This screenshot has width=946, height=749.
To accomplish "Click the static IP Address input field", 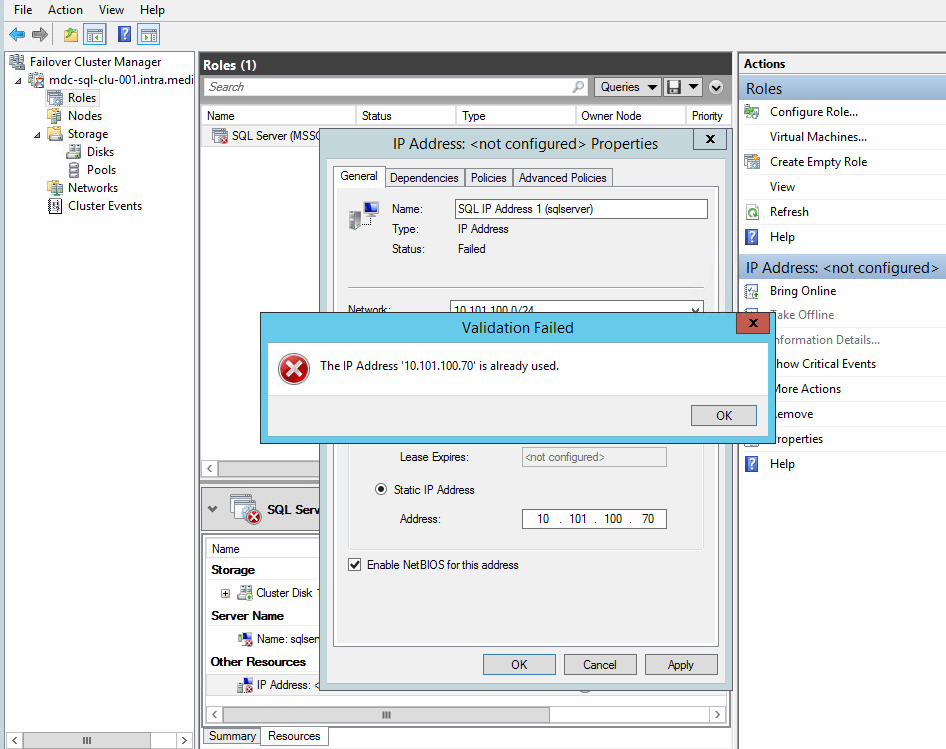I will [x=594, y=519].
